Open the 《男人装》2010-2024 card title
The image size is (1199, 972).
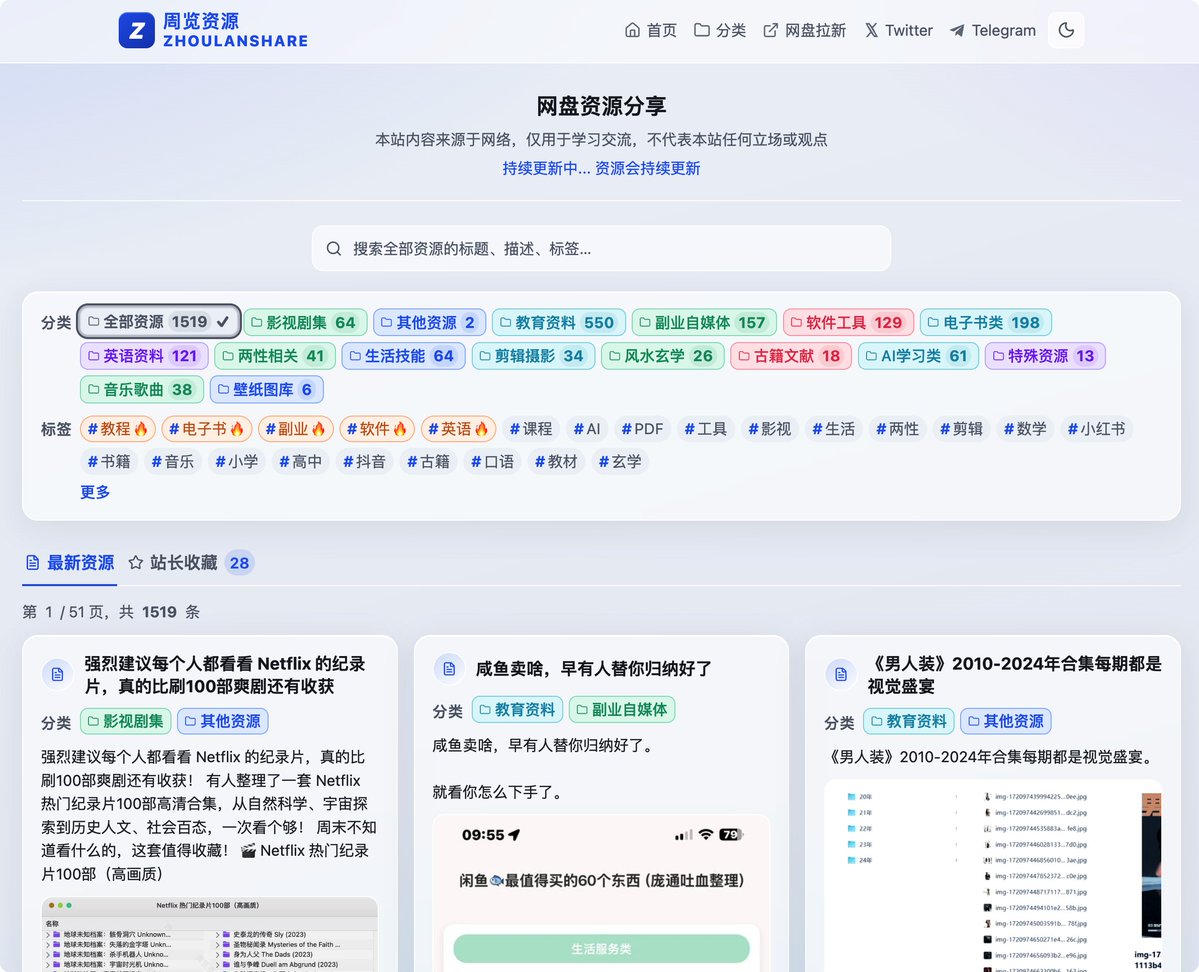(x=1015, y=675)
